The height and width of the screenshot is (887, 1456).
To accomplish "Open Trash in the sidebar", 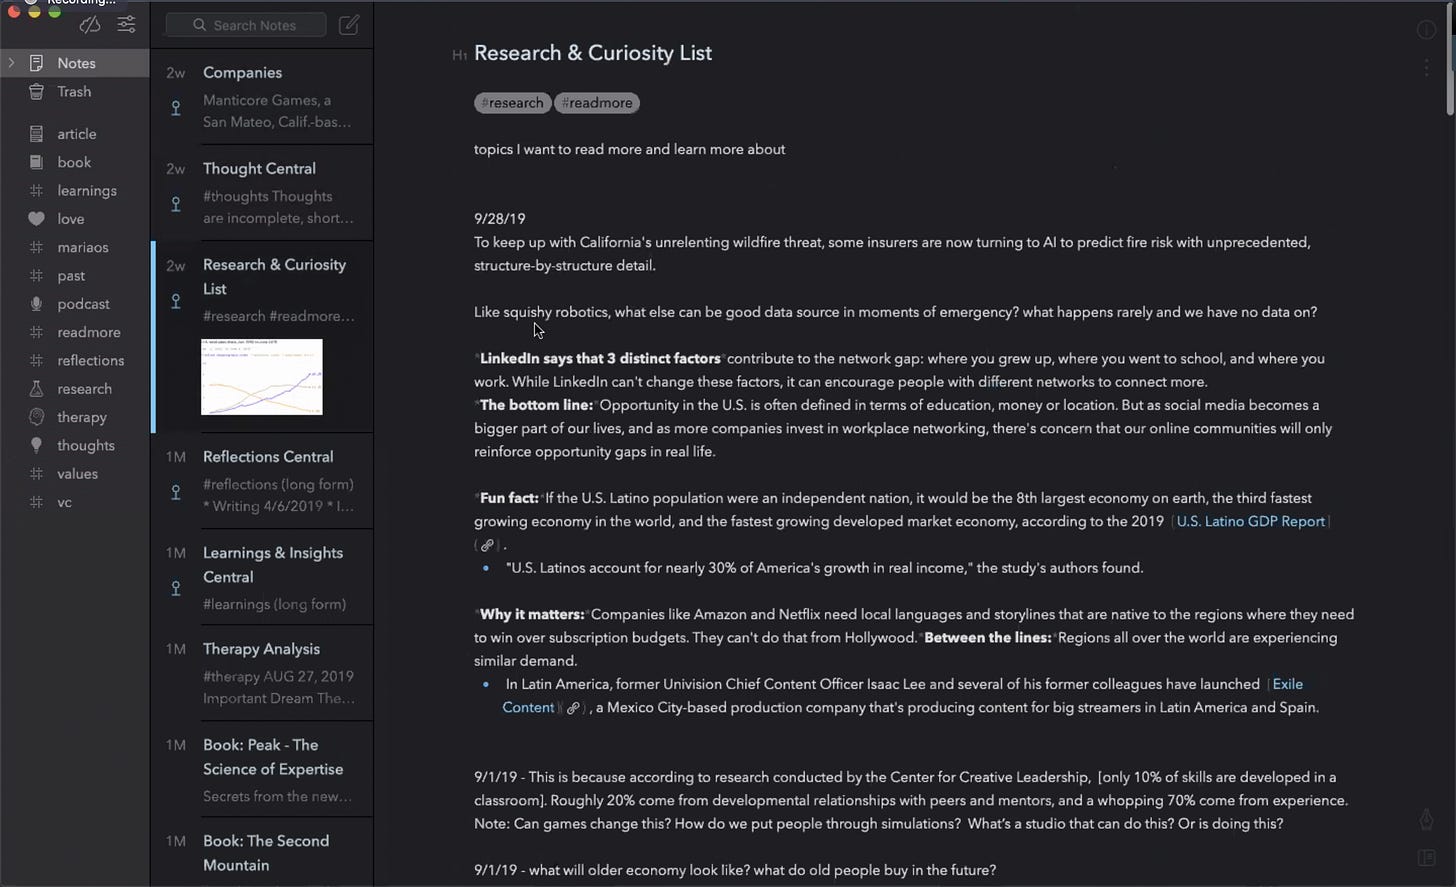I will tap(75, 92).
